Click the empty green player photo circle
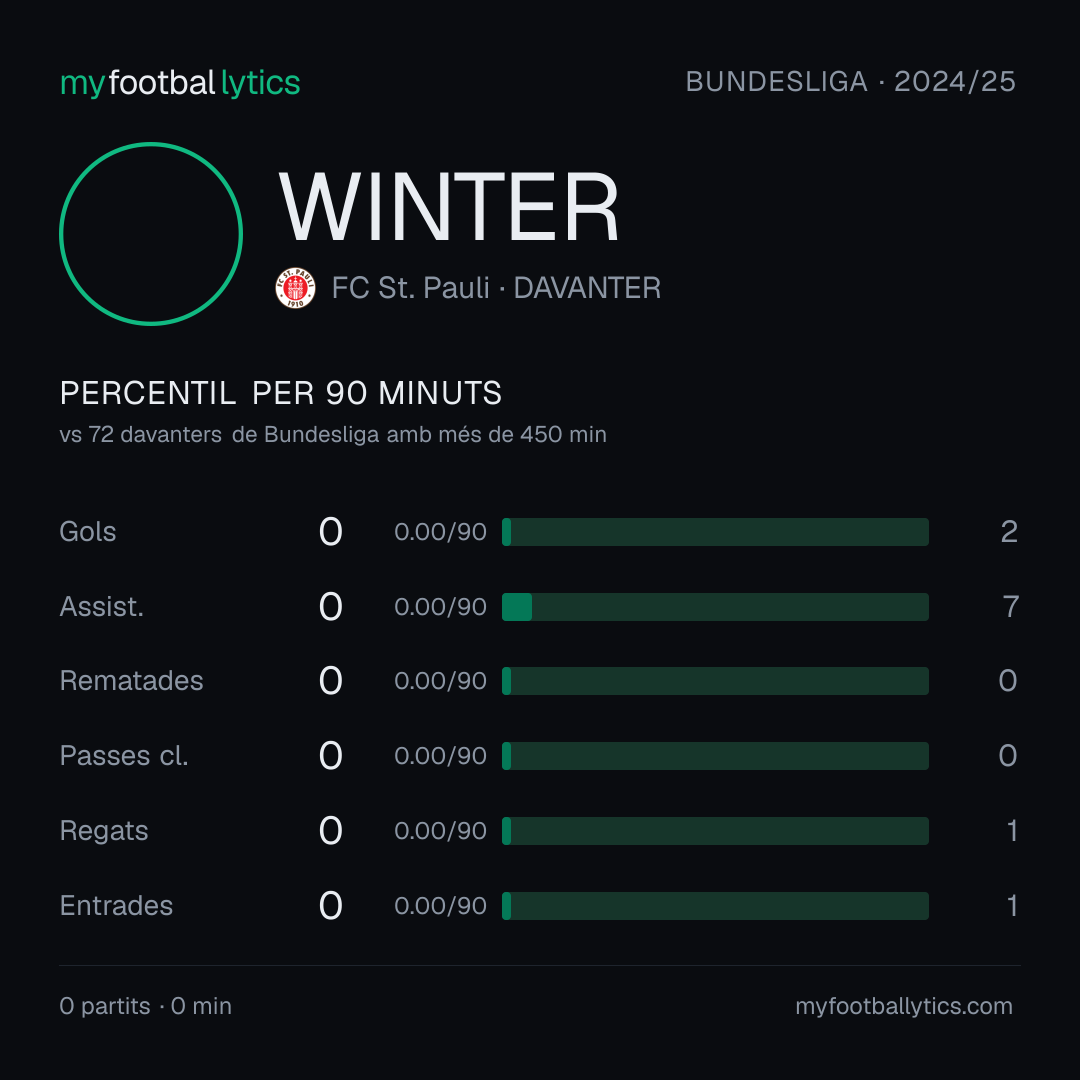Viewport: 1080px width, 1080px height. click(x=151, y=233)
